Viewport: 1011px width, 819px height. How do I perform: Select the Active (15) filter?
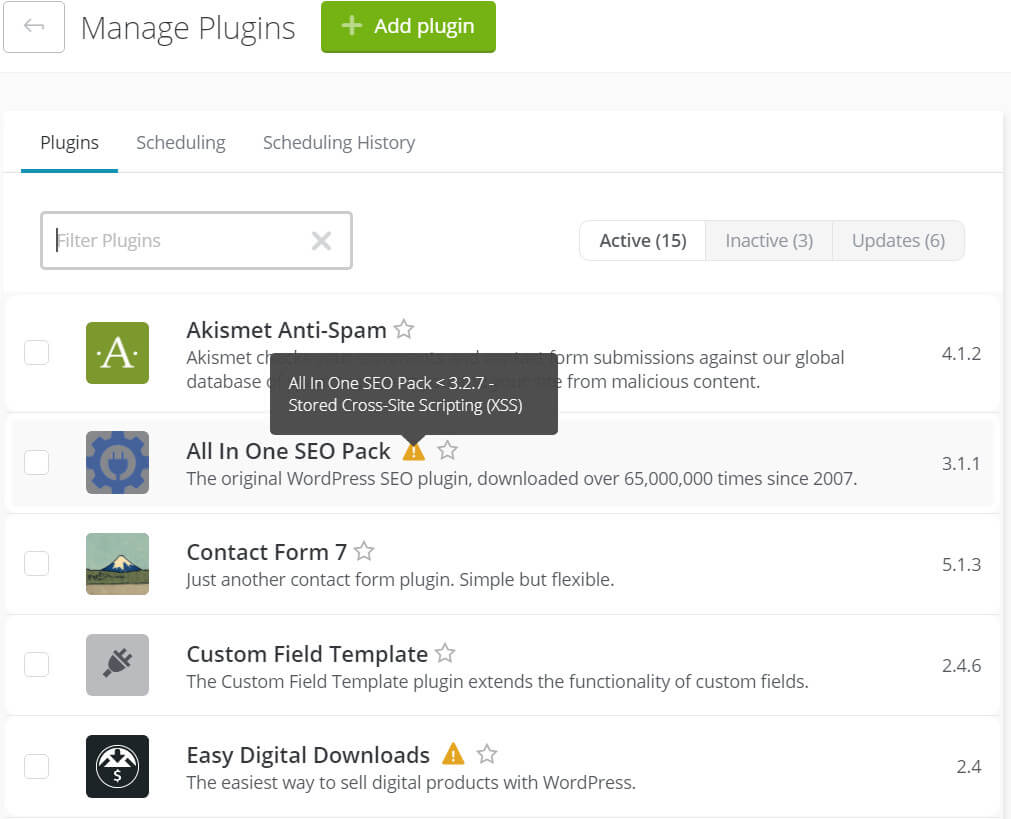643,241
